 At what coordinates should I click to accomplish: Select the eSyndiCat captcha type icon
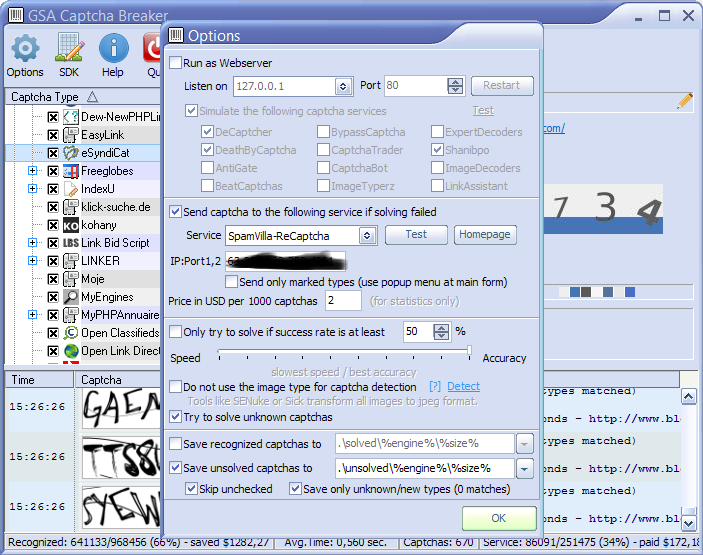point(71,153)
